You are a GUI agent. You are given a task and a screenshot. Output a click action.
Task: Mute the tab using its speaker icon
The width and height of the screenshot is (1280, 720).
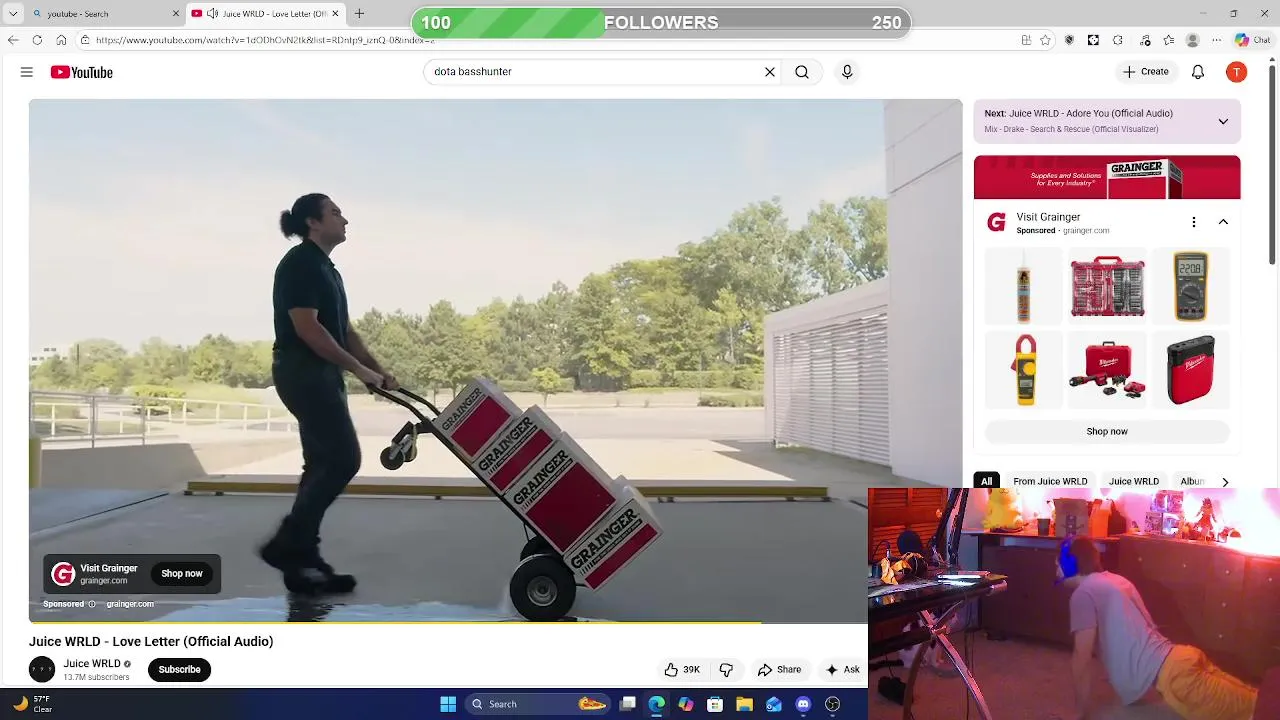(x=212, y=14)
